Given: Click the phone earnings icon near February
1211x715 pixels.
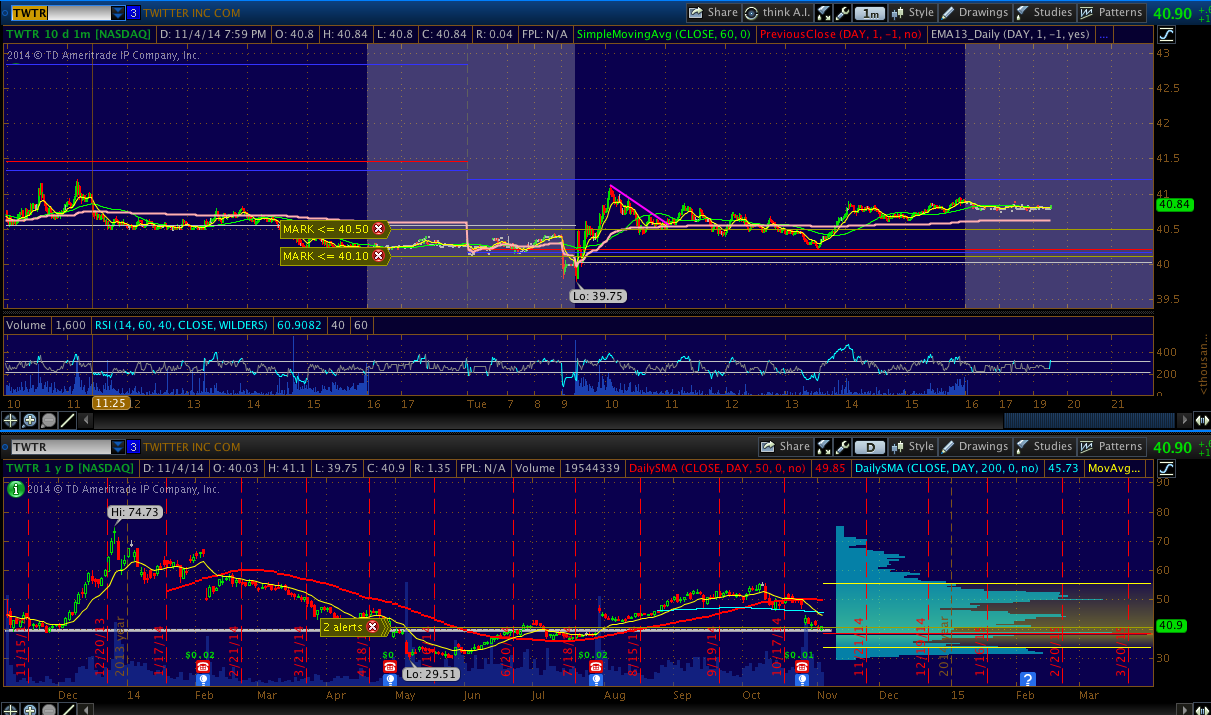Looking at the screenshot, I should click(203, 666).
